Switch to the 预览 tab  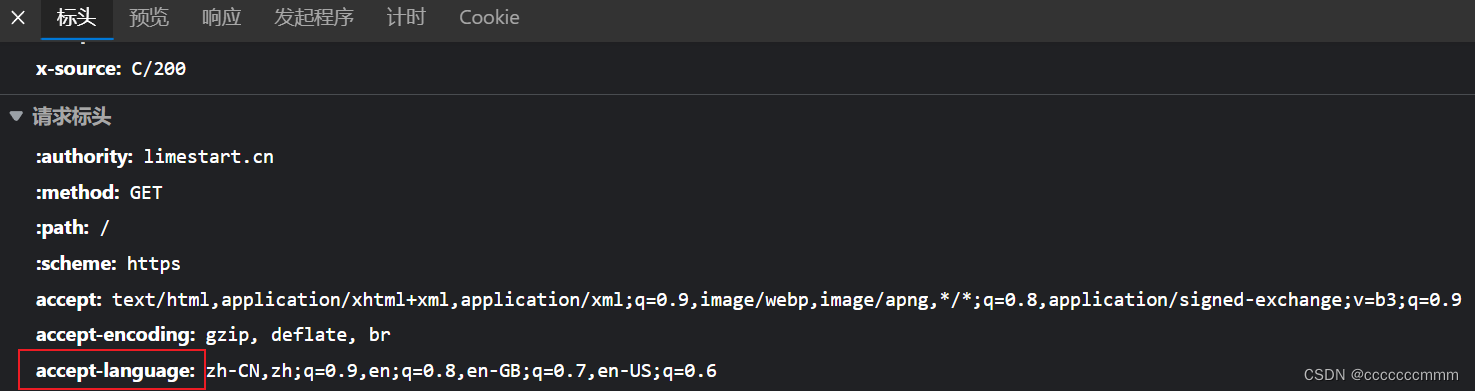(149, 18)
